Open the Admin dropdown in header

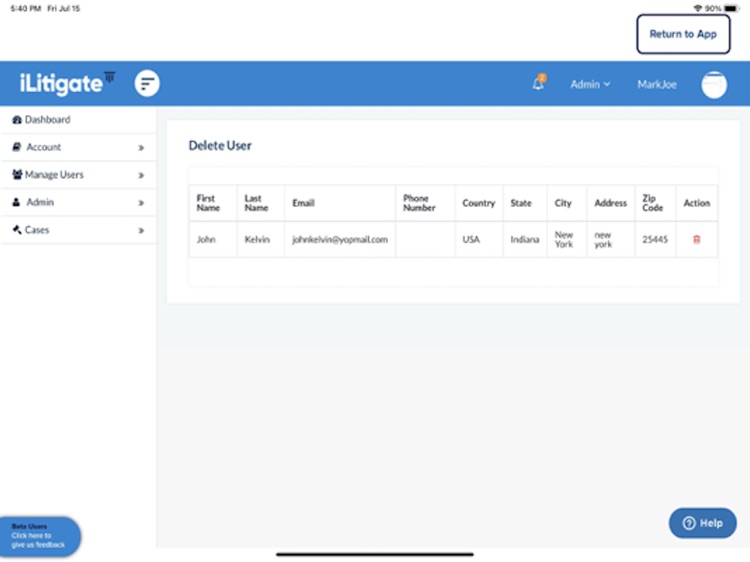(590, 84)
